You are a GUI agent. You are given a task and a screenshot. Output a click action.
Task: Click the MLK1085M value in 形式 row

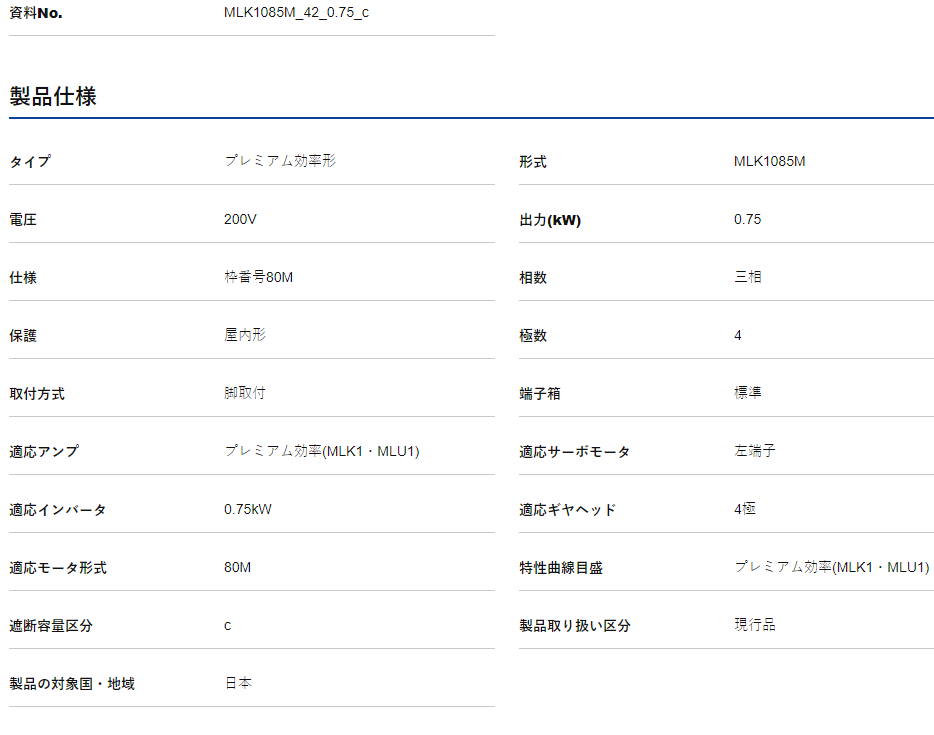coord(769,161)
